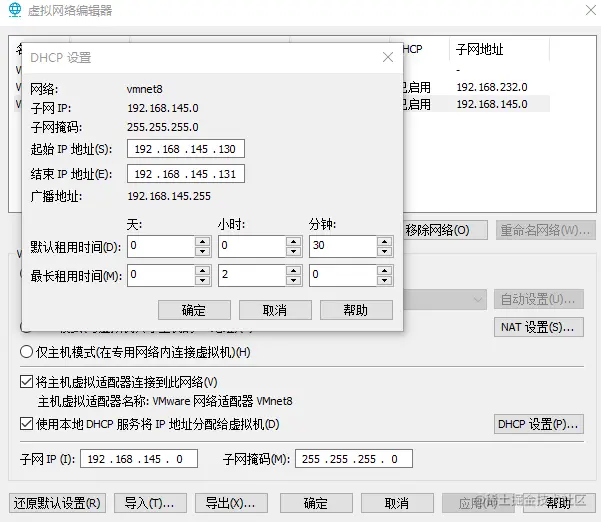The height and width of the screenshot is (522, 601).
Task: Click the 子网 IP (I) field in editor
Action: click(139, 459)
